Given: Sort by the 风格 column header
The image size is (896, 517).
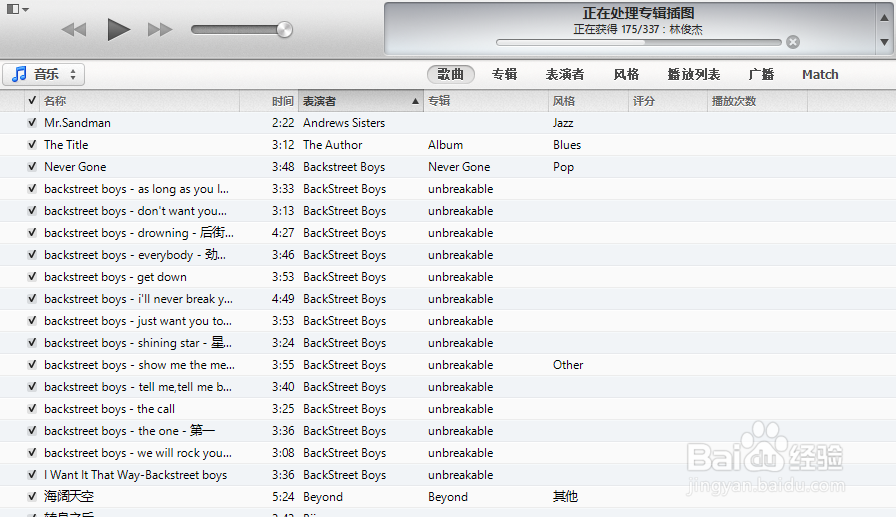Looking at the screenshot, I should pos(588,101).
